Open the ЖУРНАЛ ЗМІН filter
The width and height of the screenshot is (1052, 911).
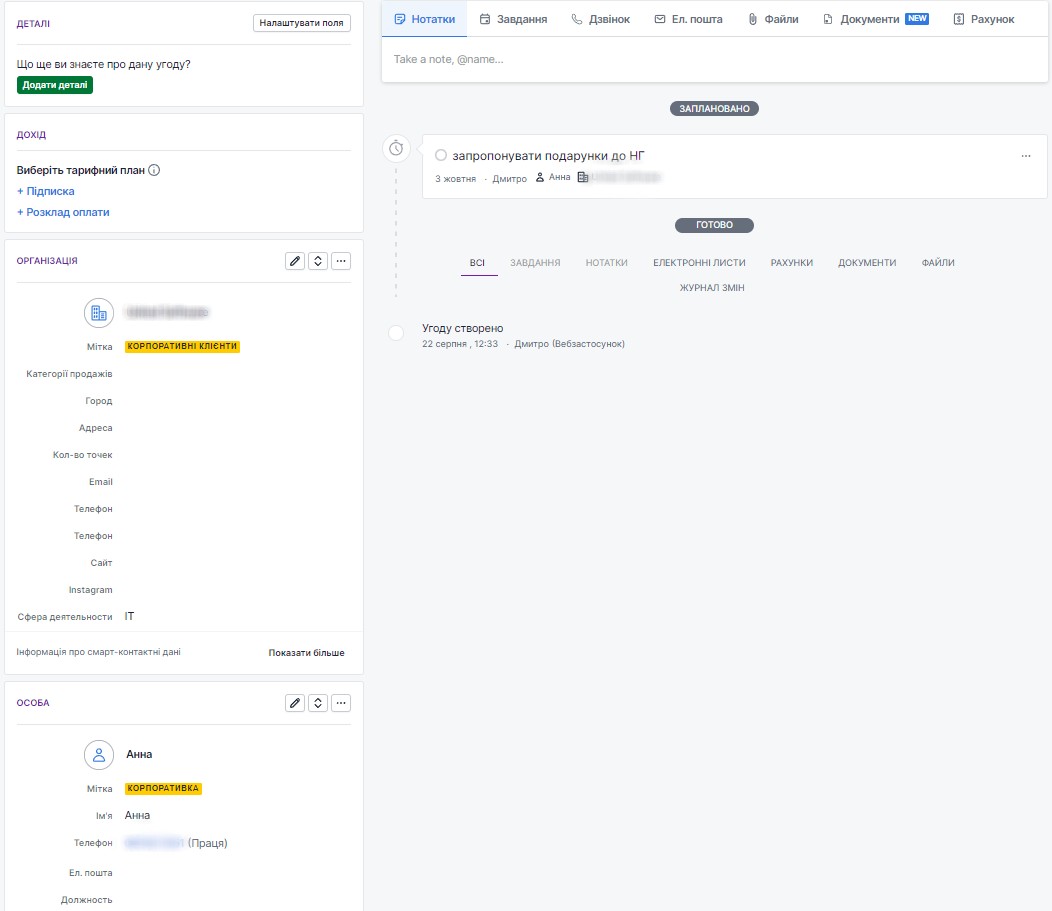[x=712, y=288]
